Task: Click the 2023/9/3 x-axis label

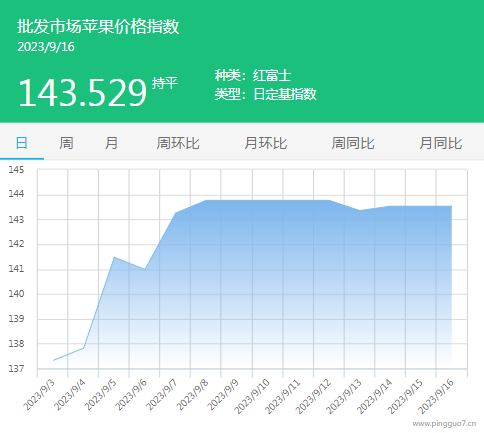Action: 38,395
